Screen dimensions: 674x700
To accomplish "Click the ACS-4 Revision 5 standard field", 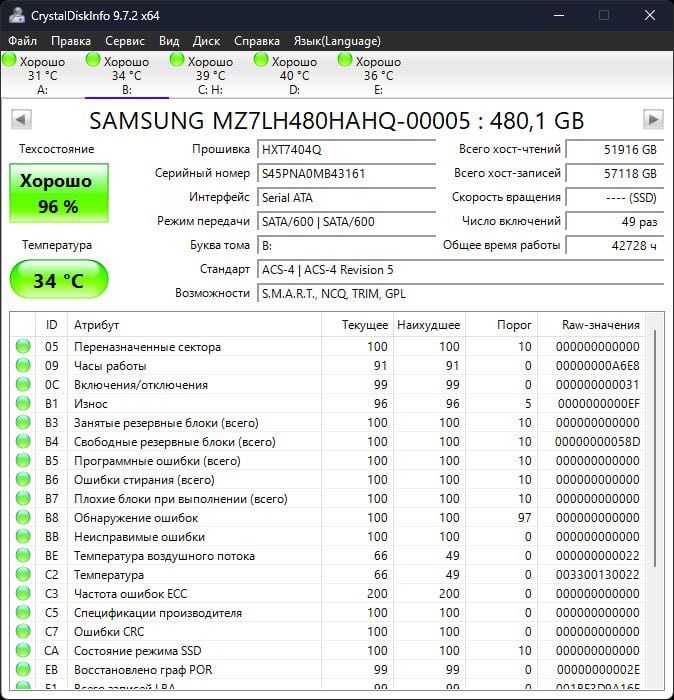I will point(460,270).
